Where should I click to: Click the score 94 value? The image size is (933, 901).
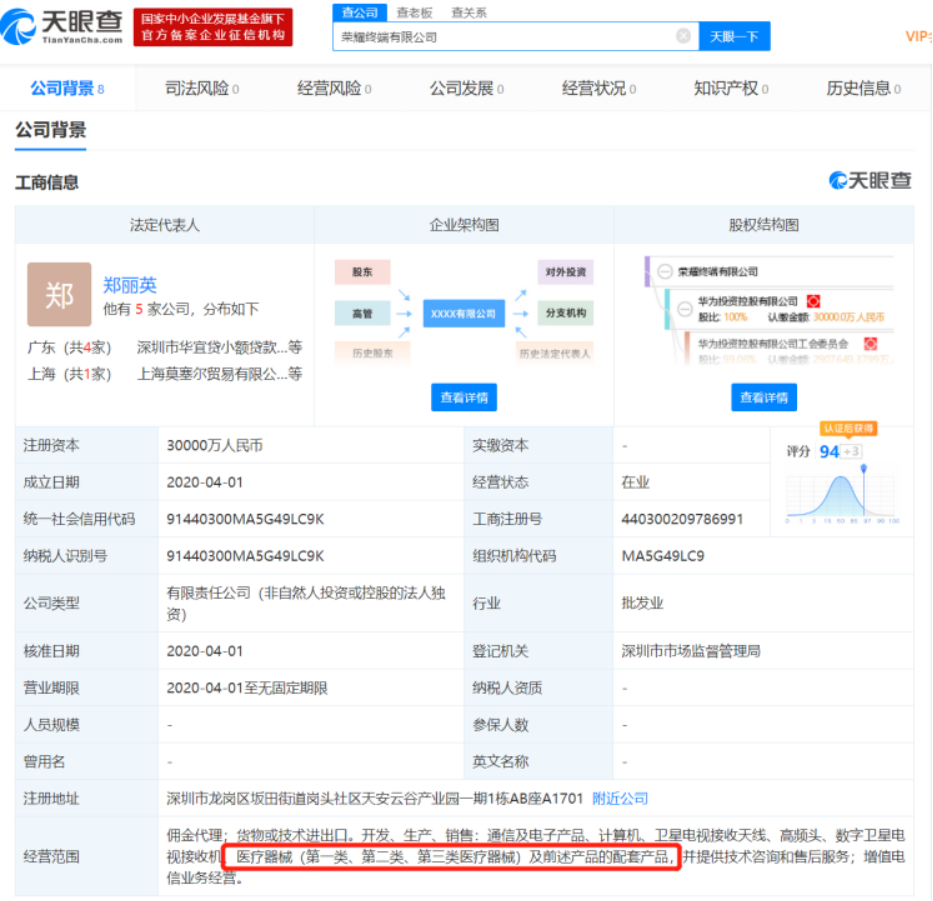click(829, 452)
